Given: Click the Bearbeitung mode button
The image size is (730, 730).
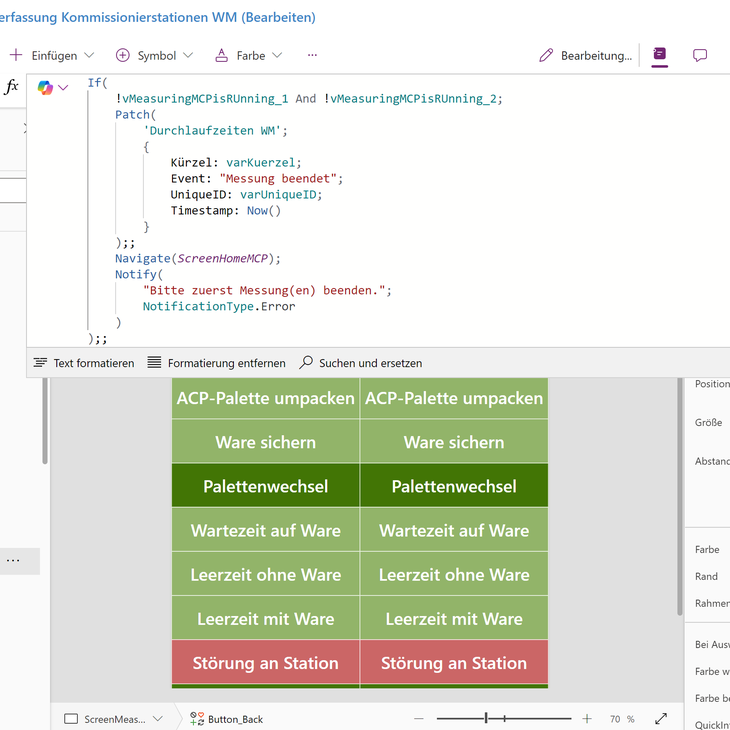Looking at the screenshot, I should [585, 55].
